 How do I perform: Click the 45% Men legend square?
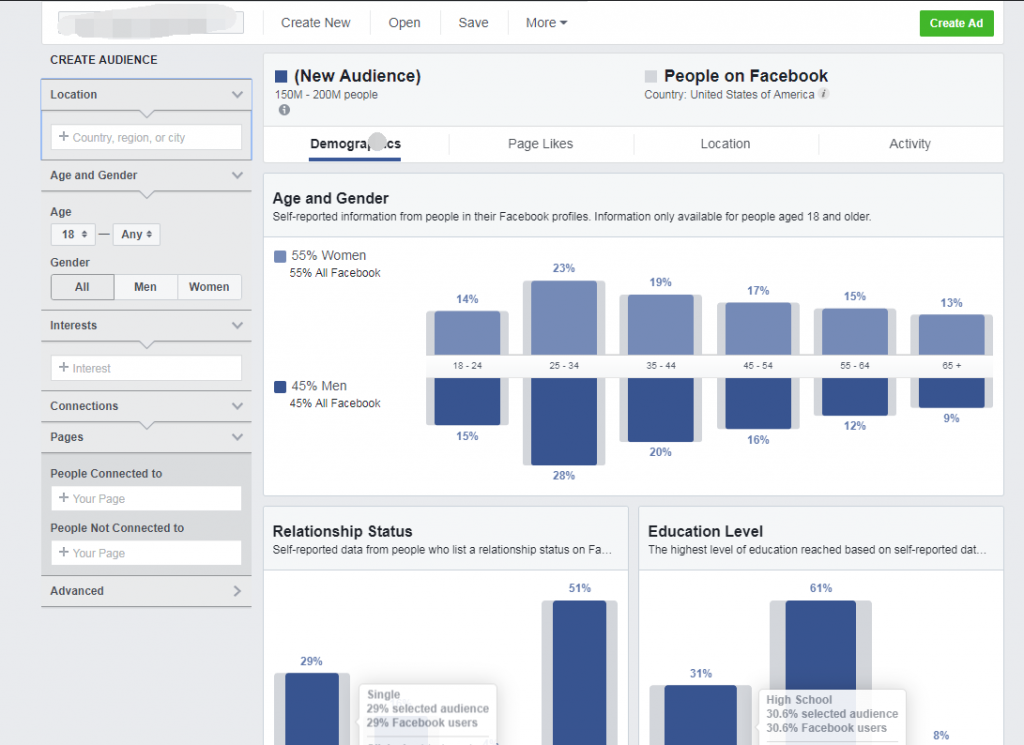click(280, 387)
